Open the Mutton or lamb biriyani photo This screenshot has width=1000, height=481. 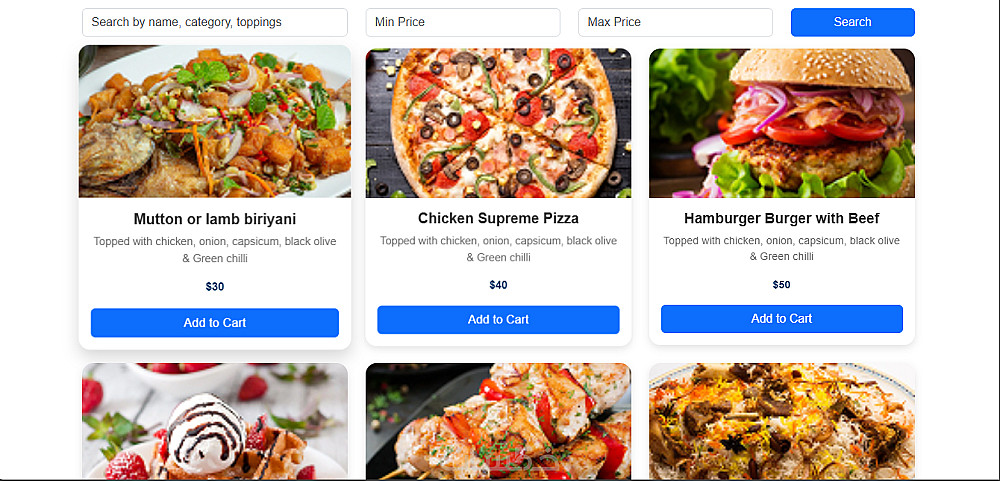point(215,122)
